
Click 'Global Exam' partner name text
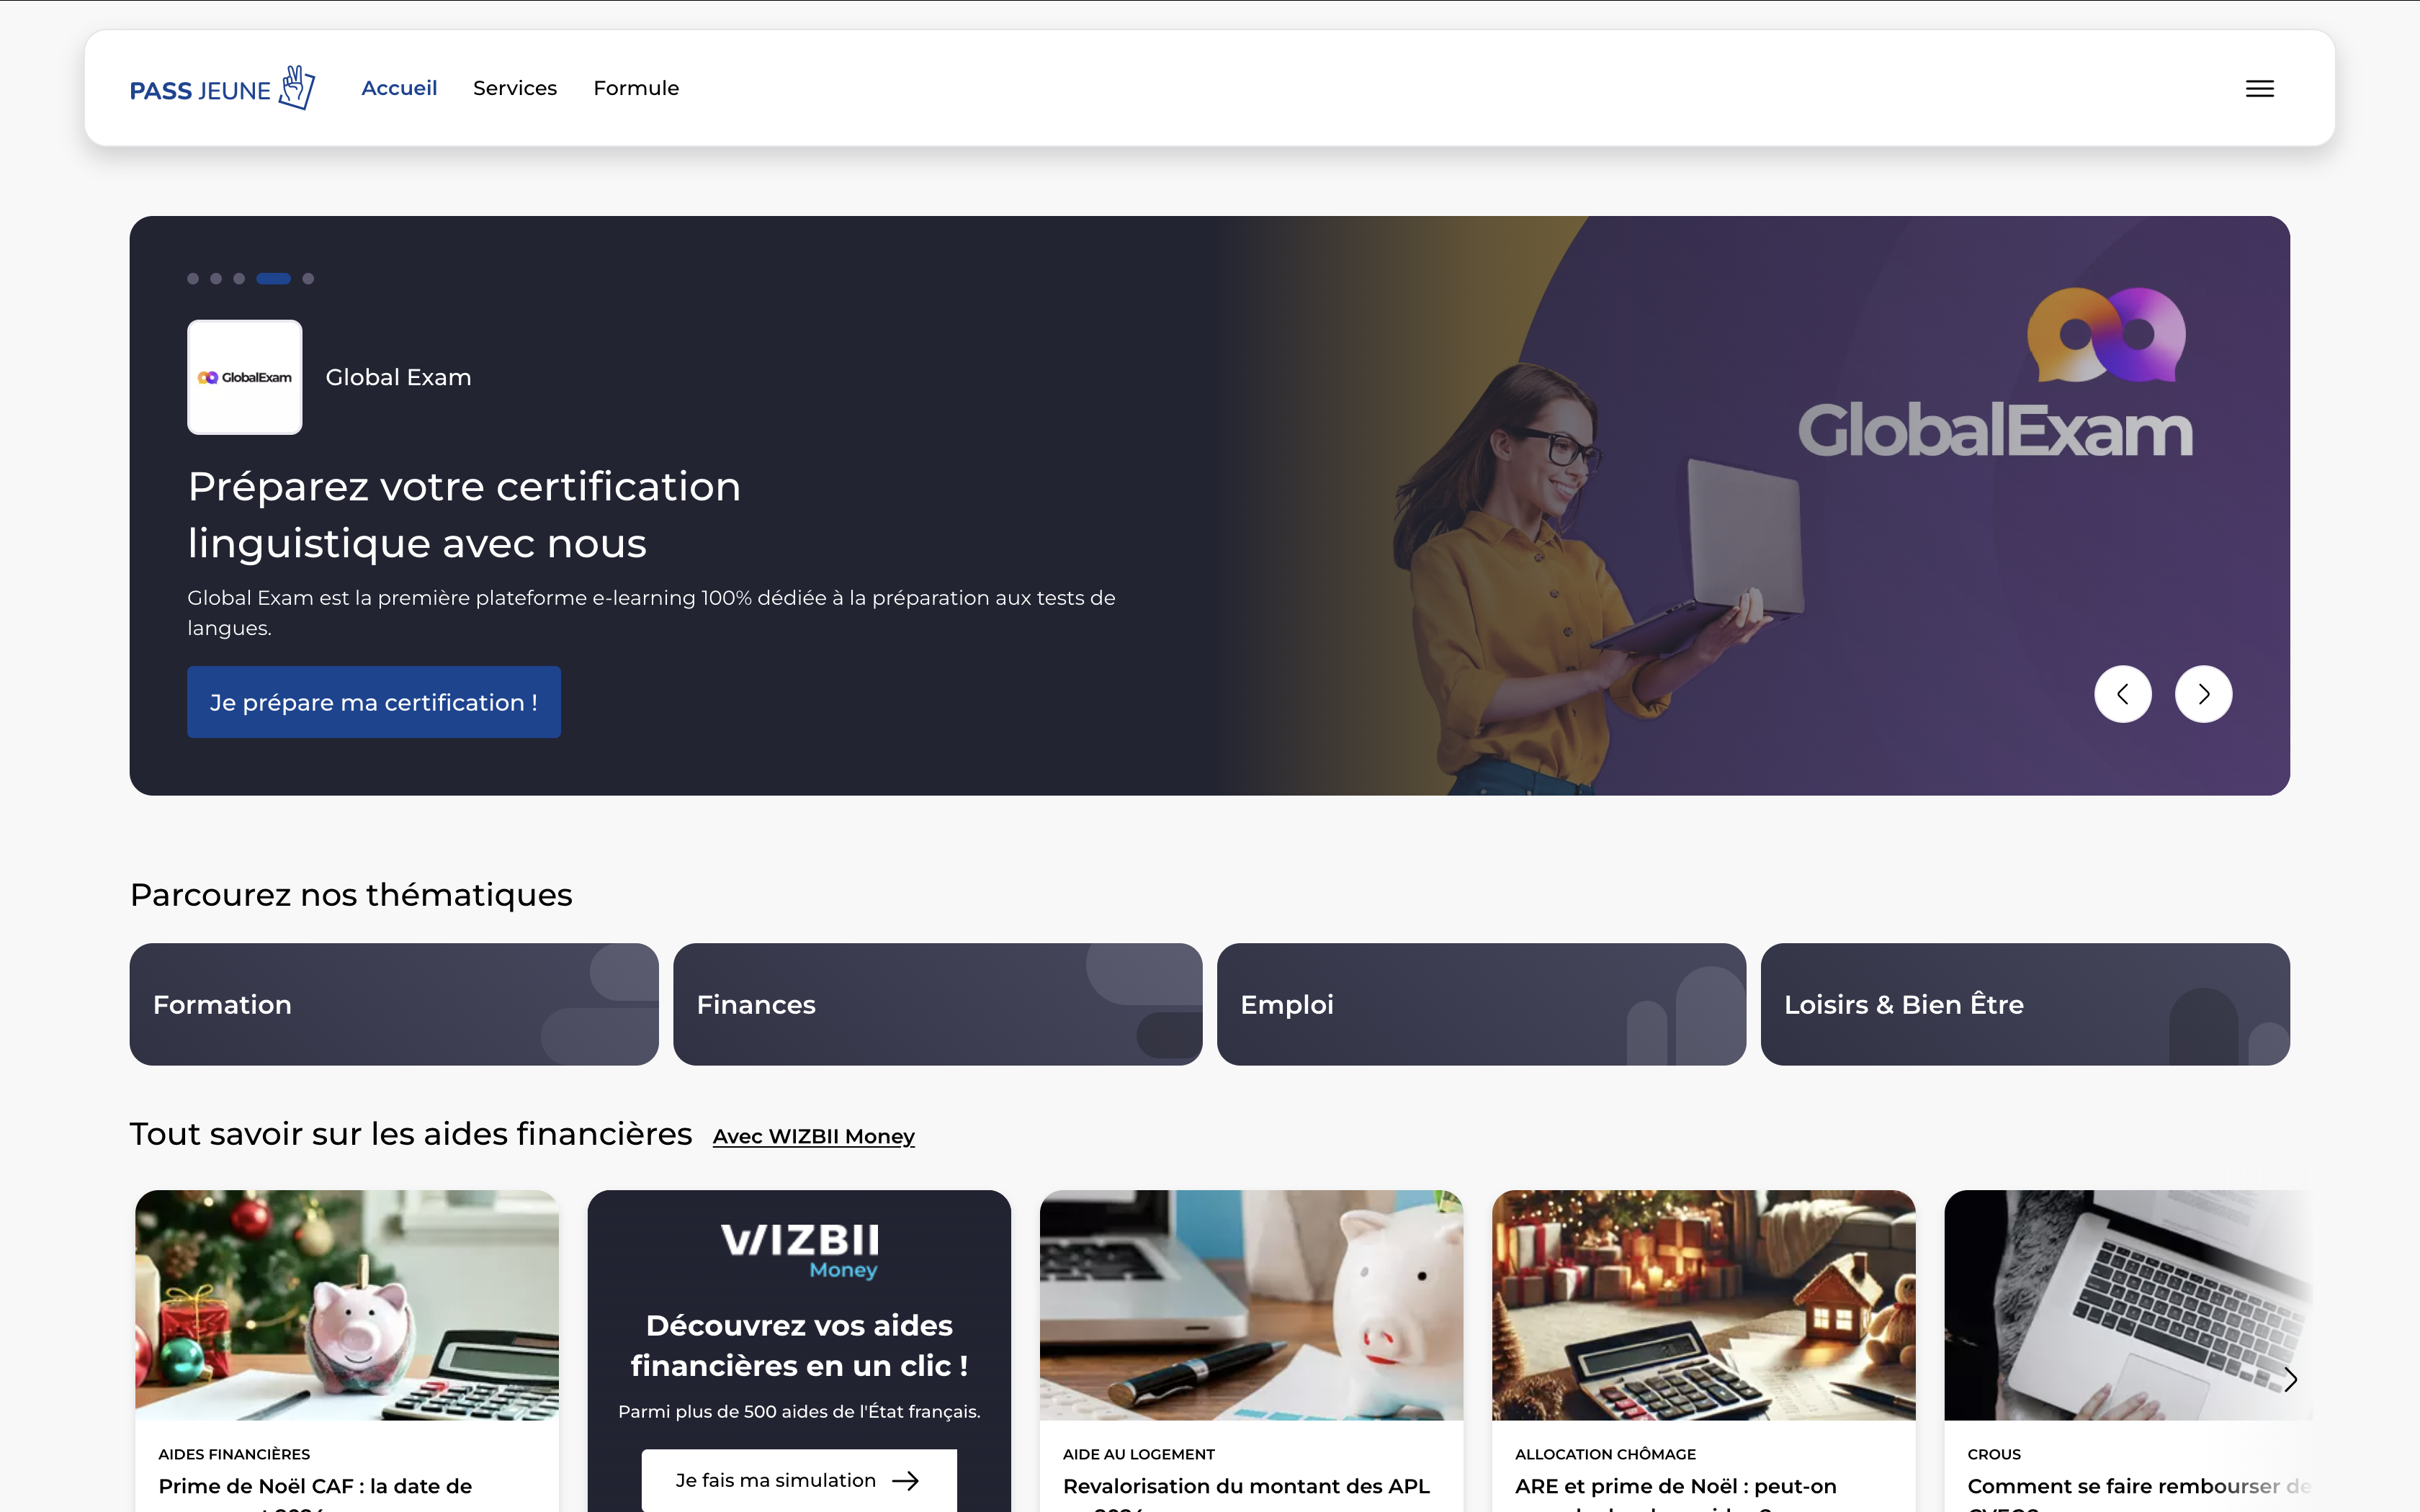point(398,377)
